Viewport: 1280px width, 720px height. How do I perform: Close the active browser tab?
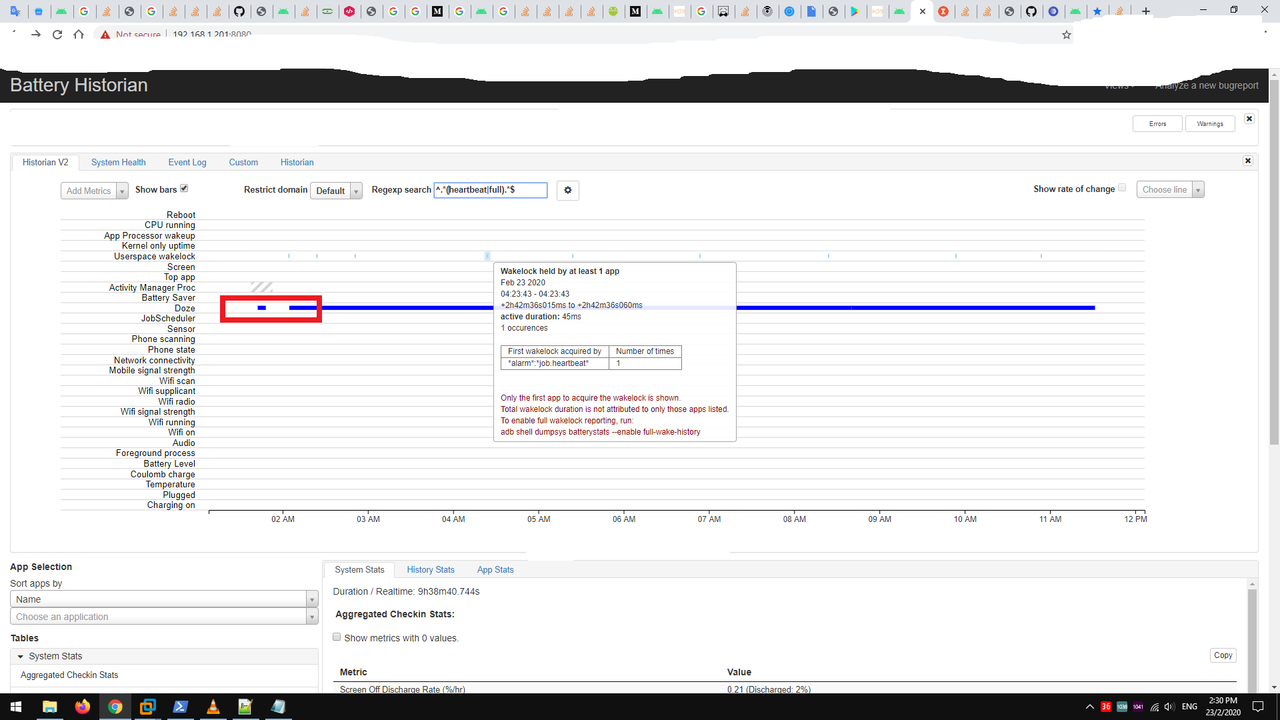coord(922,11)
